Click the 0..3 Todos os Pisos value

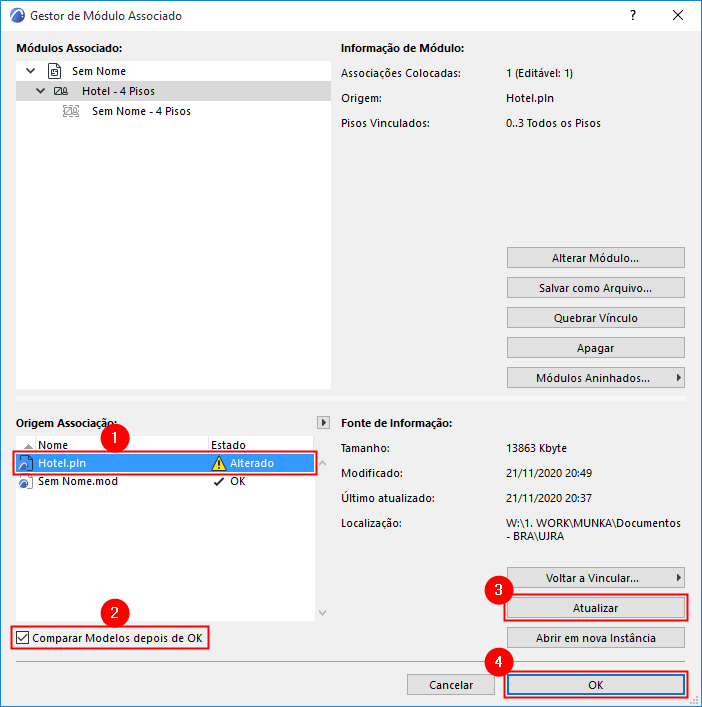553,123
